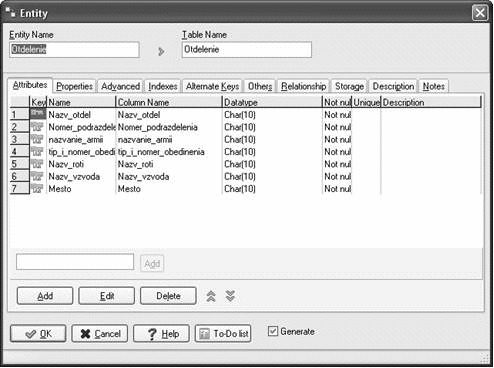494x368 pixels.
Task: Click the attribute icon in tip_i_nomer_obedinenia row
Action: (x=37, y=151)
